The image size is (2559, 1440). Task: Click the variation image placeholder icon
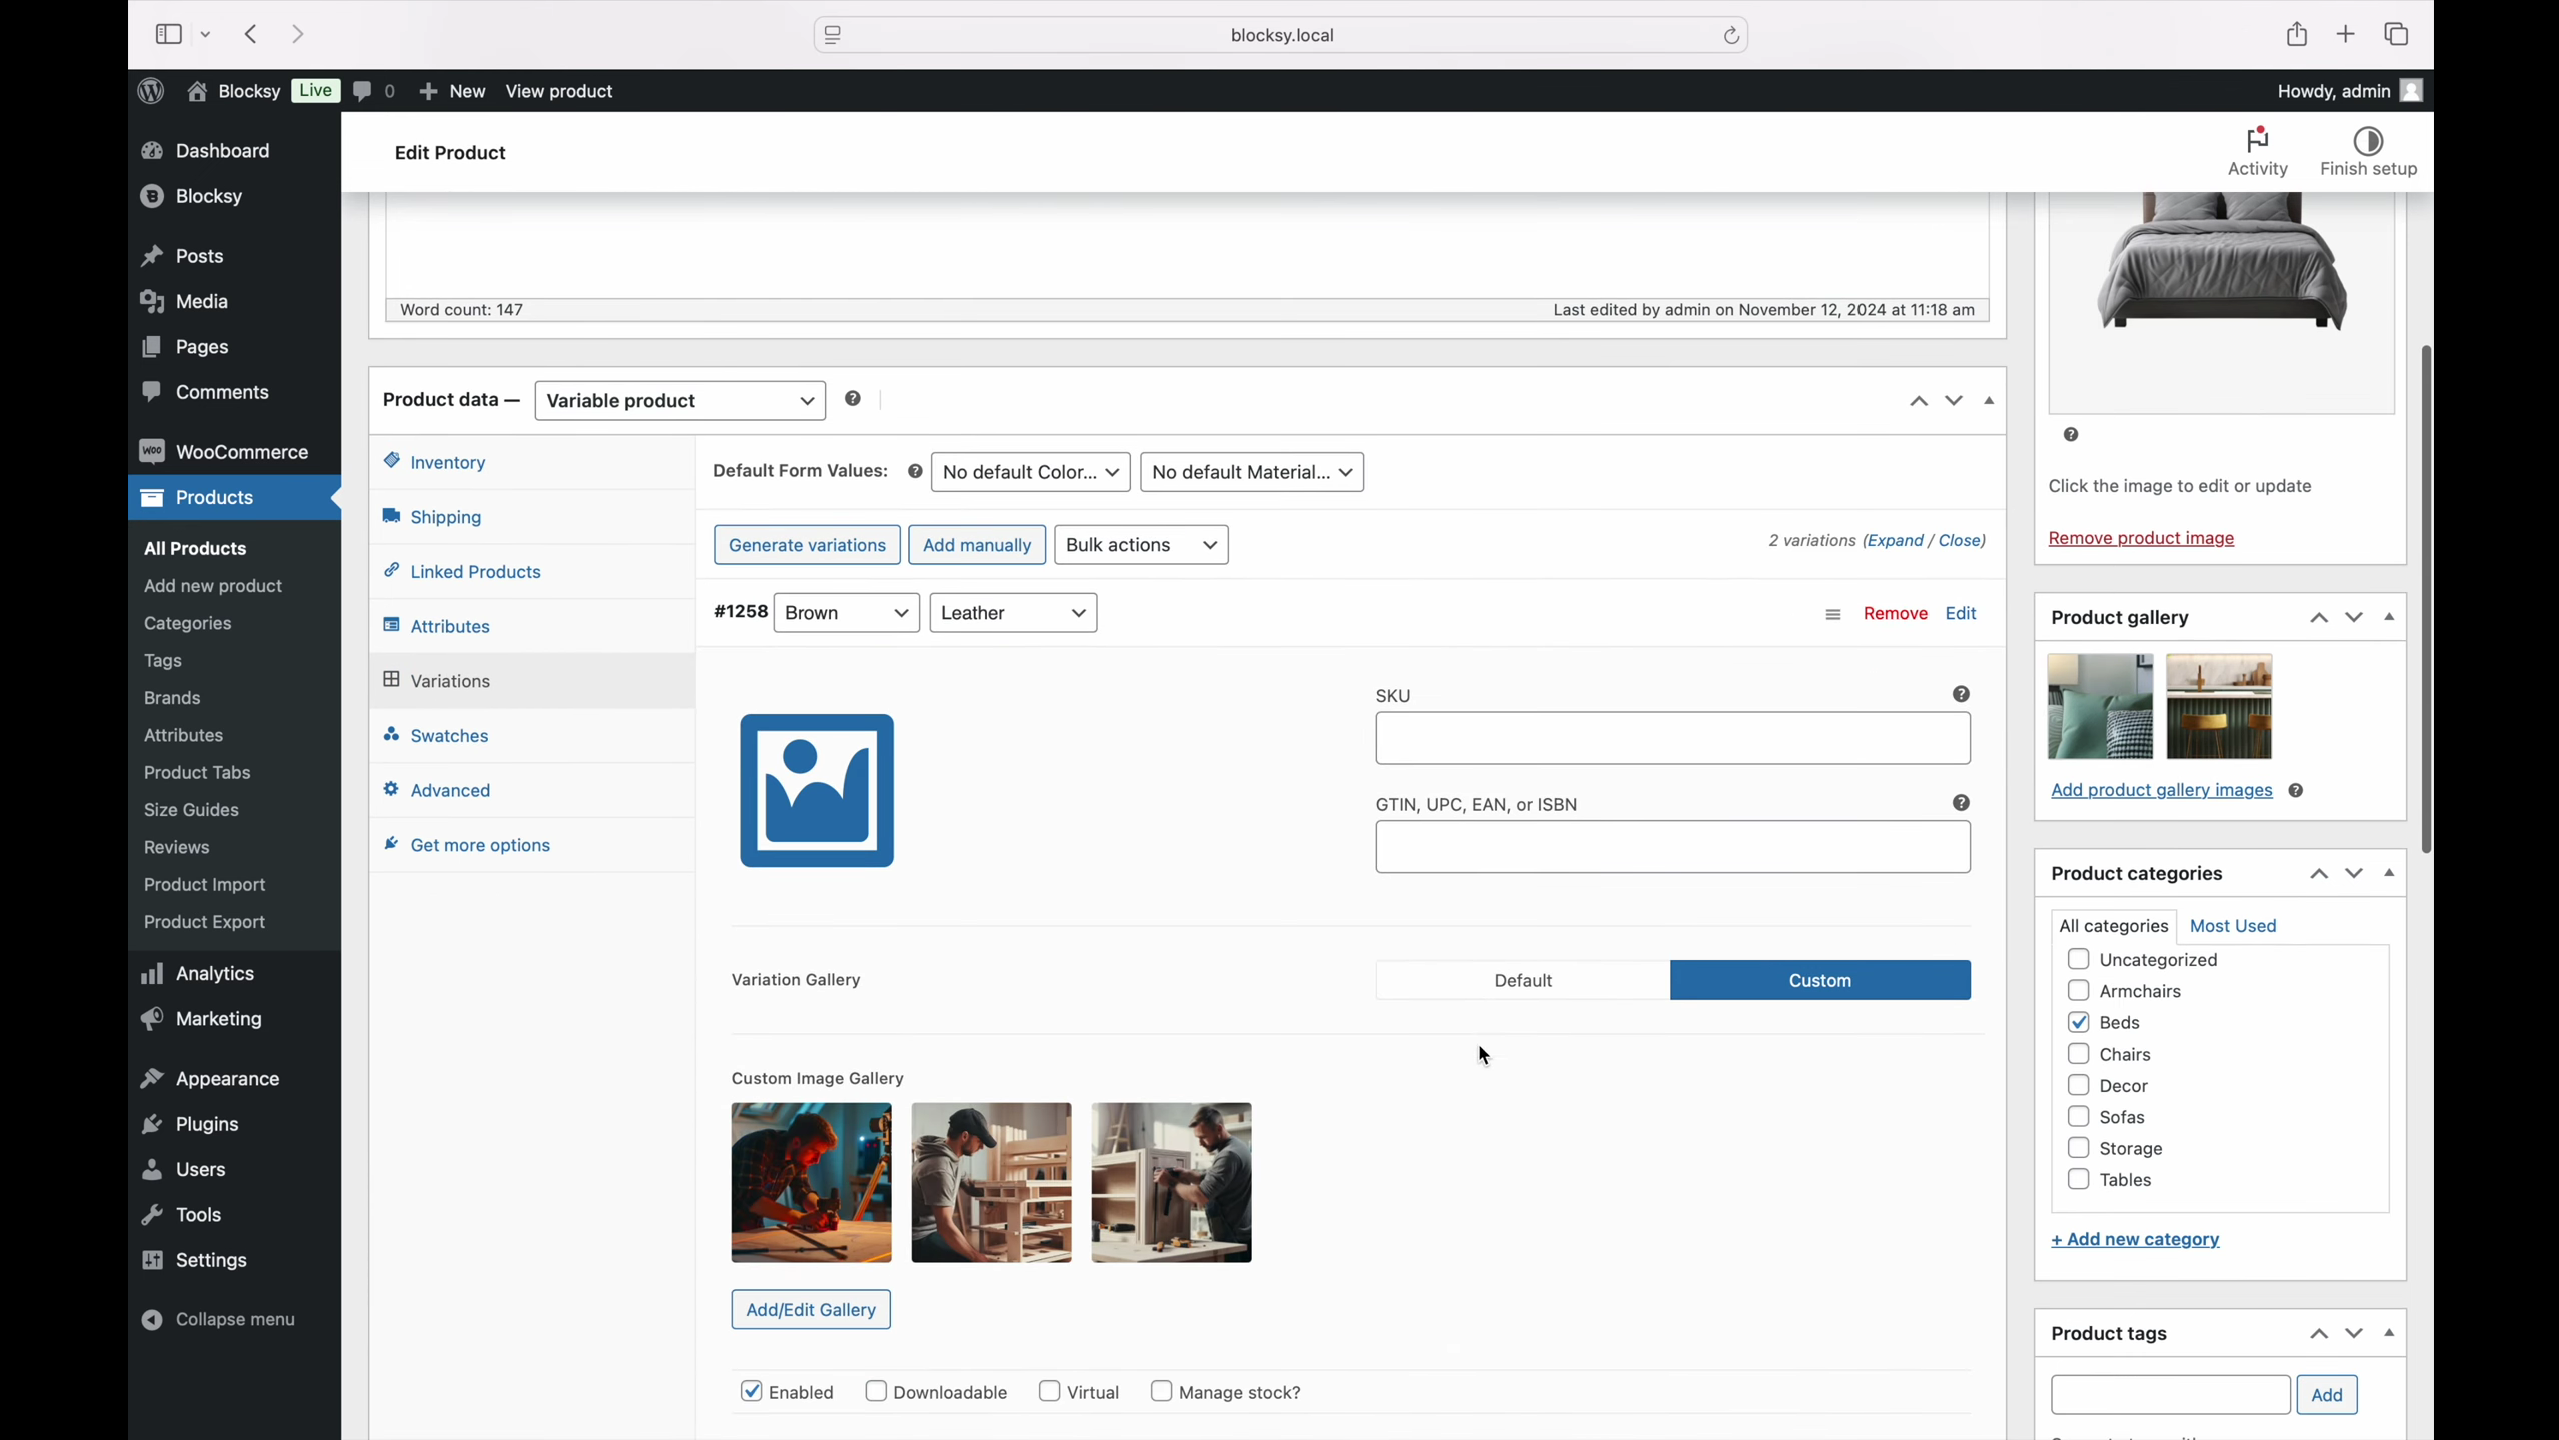coord(816,790)
